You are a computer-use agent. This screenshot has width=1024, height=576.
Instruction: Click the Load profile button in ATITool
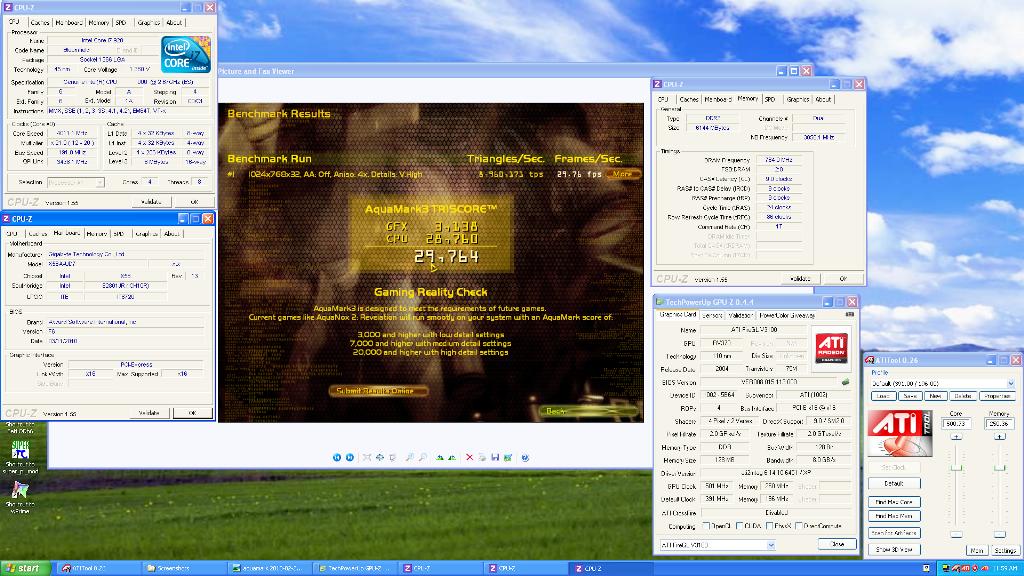click(x=884, y=396)
